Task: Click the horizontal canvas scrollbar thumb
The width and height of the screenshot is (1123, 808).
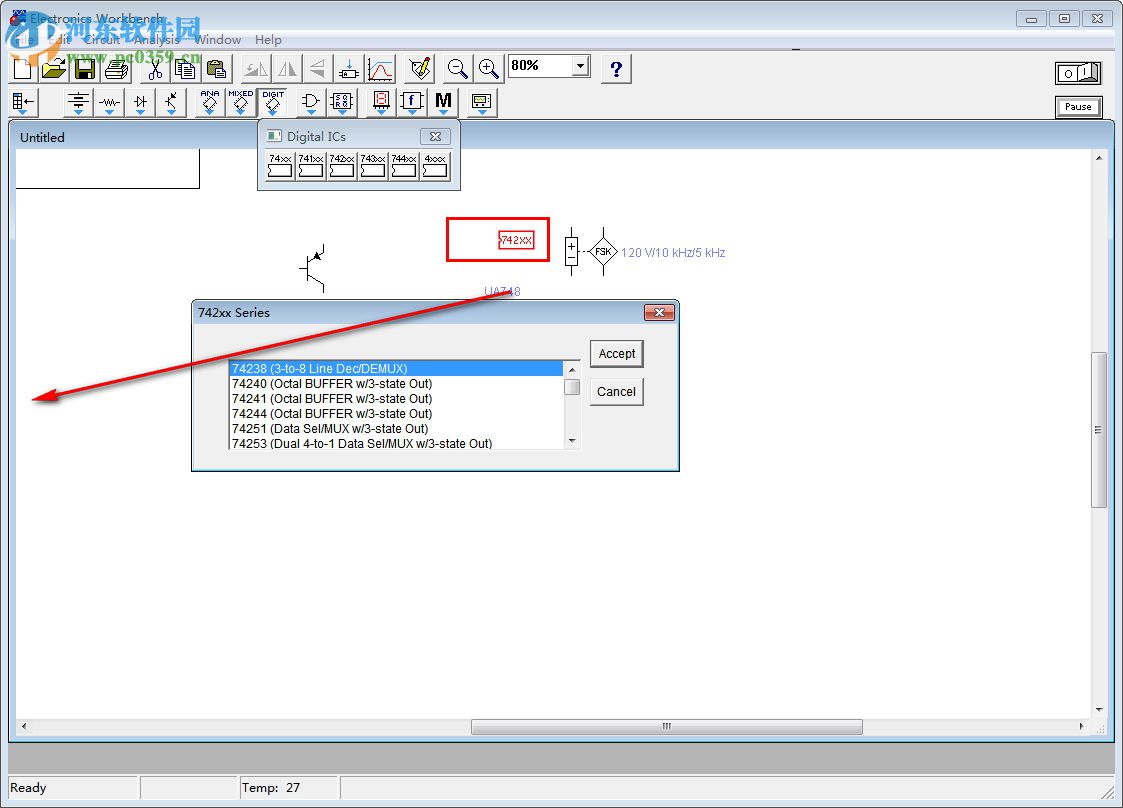Action: [667, 726]
